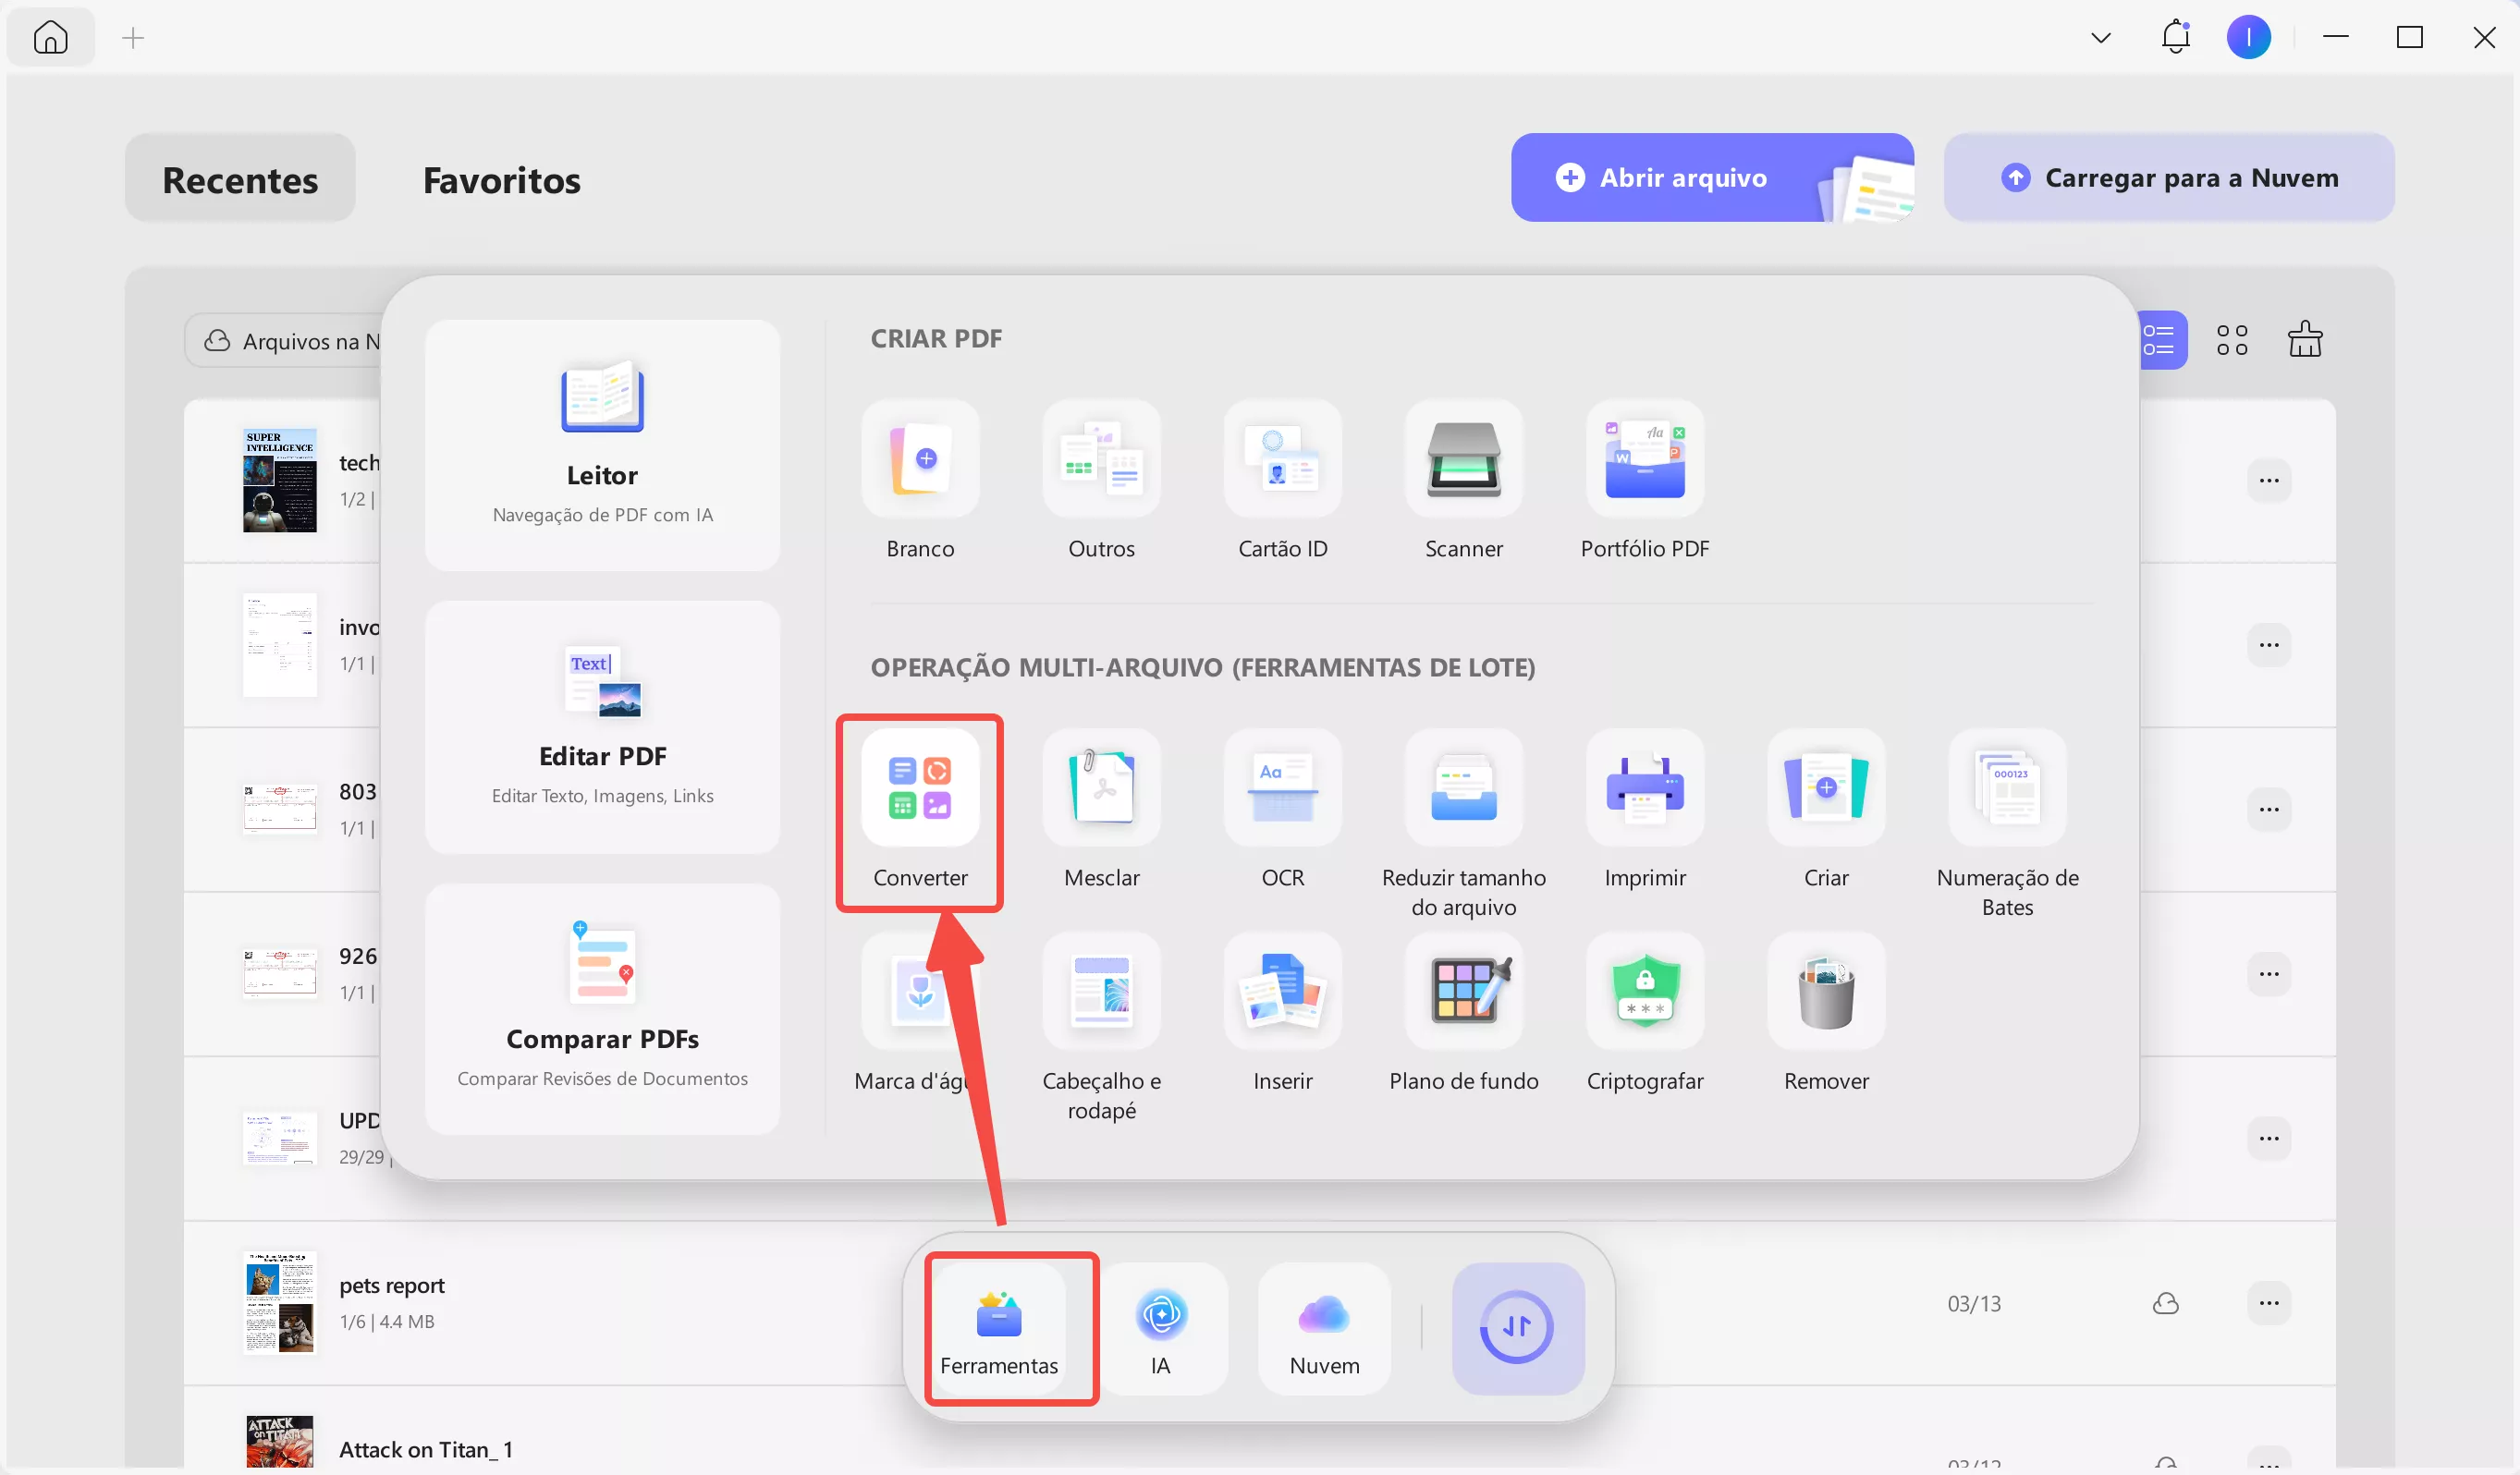
Task: Open the options menu for pets report
Action: pos(2269,1303)
